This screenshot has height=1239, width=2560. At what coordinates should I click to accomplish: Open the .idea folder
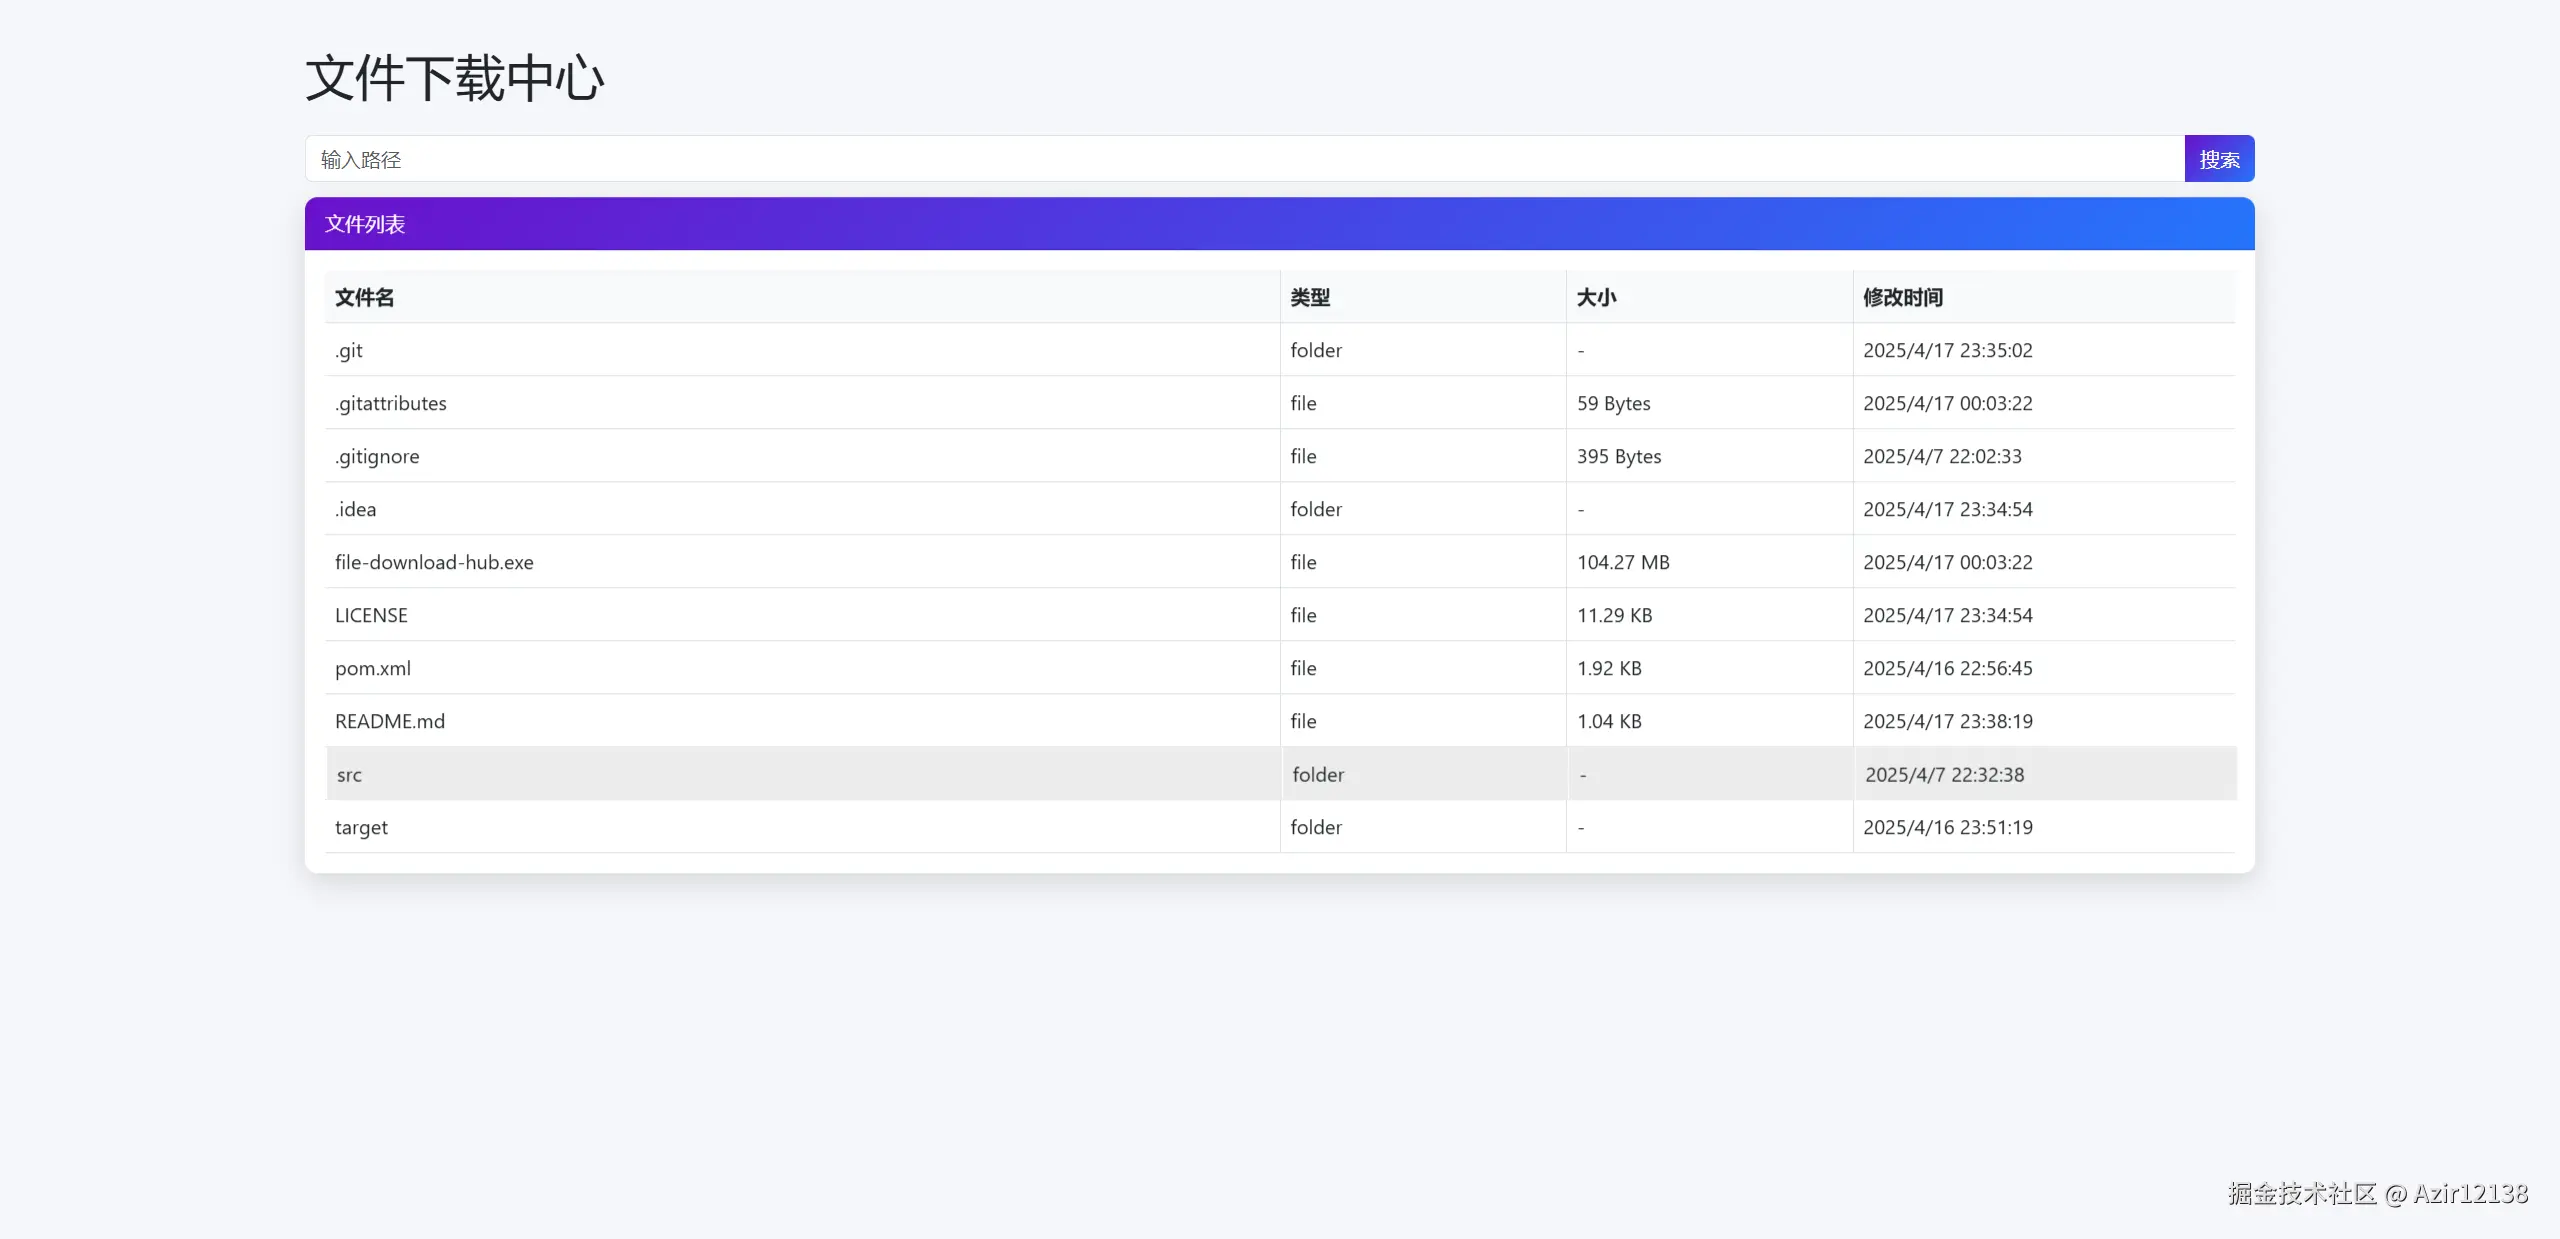356,509
